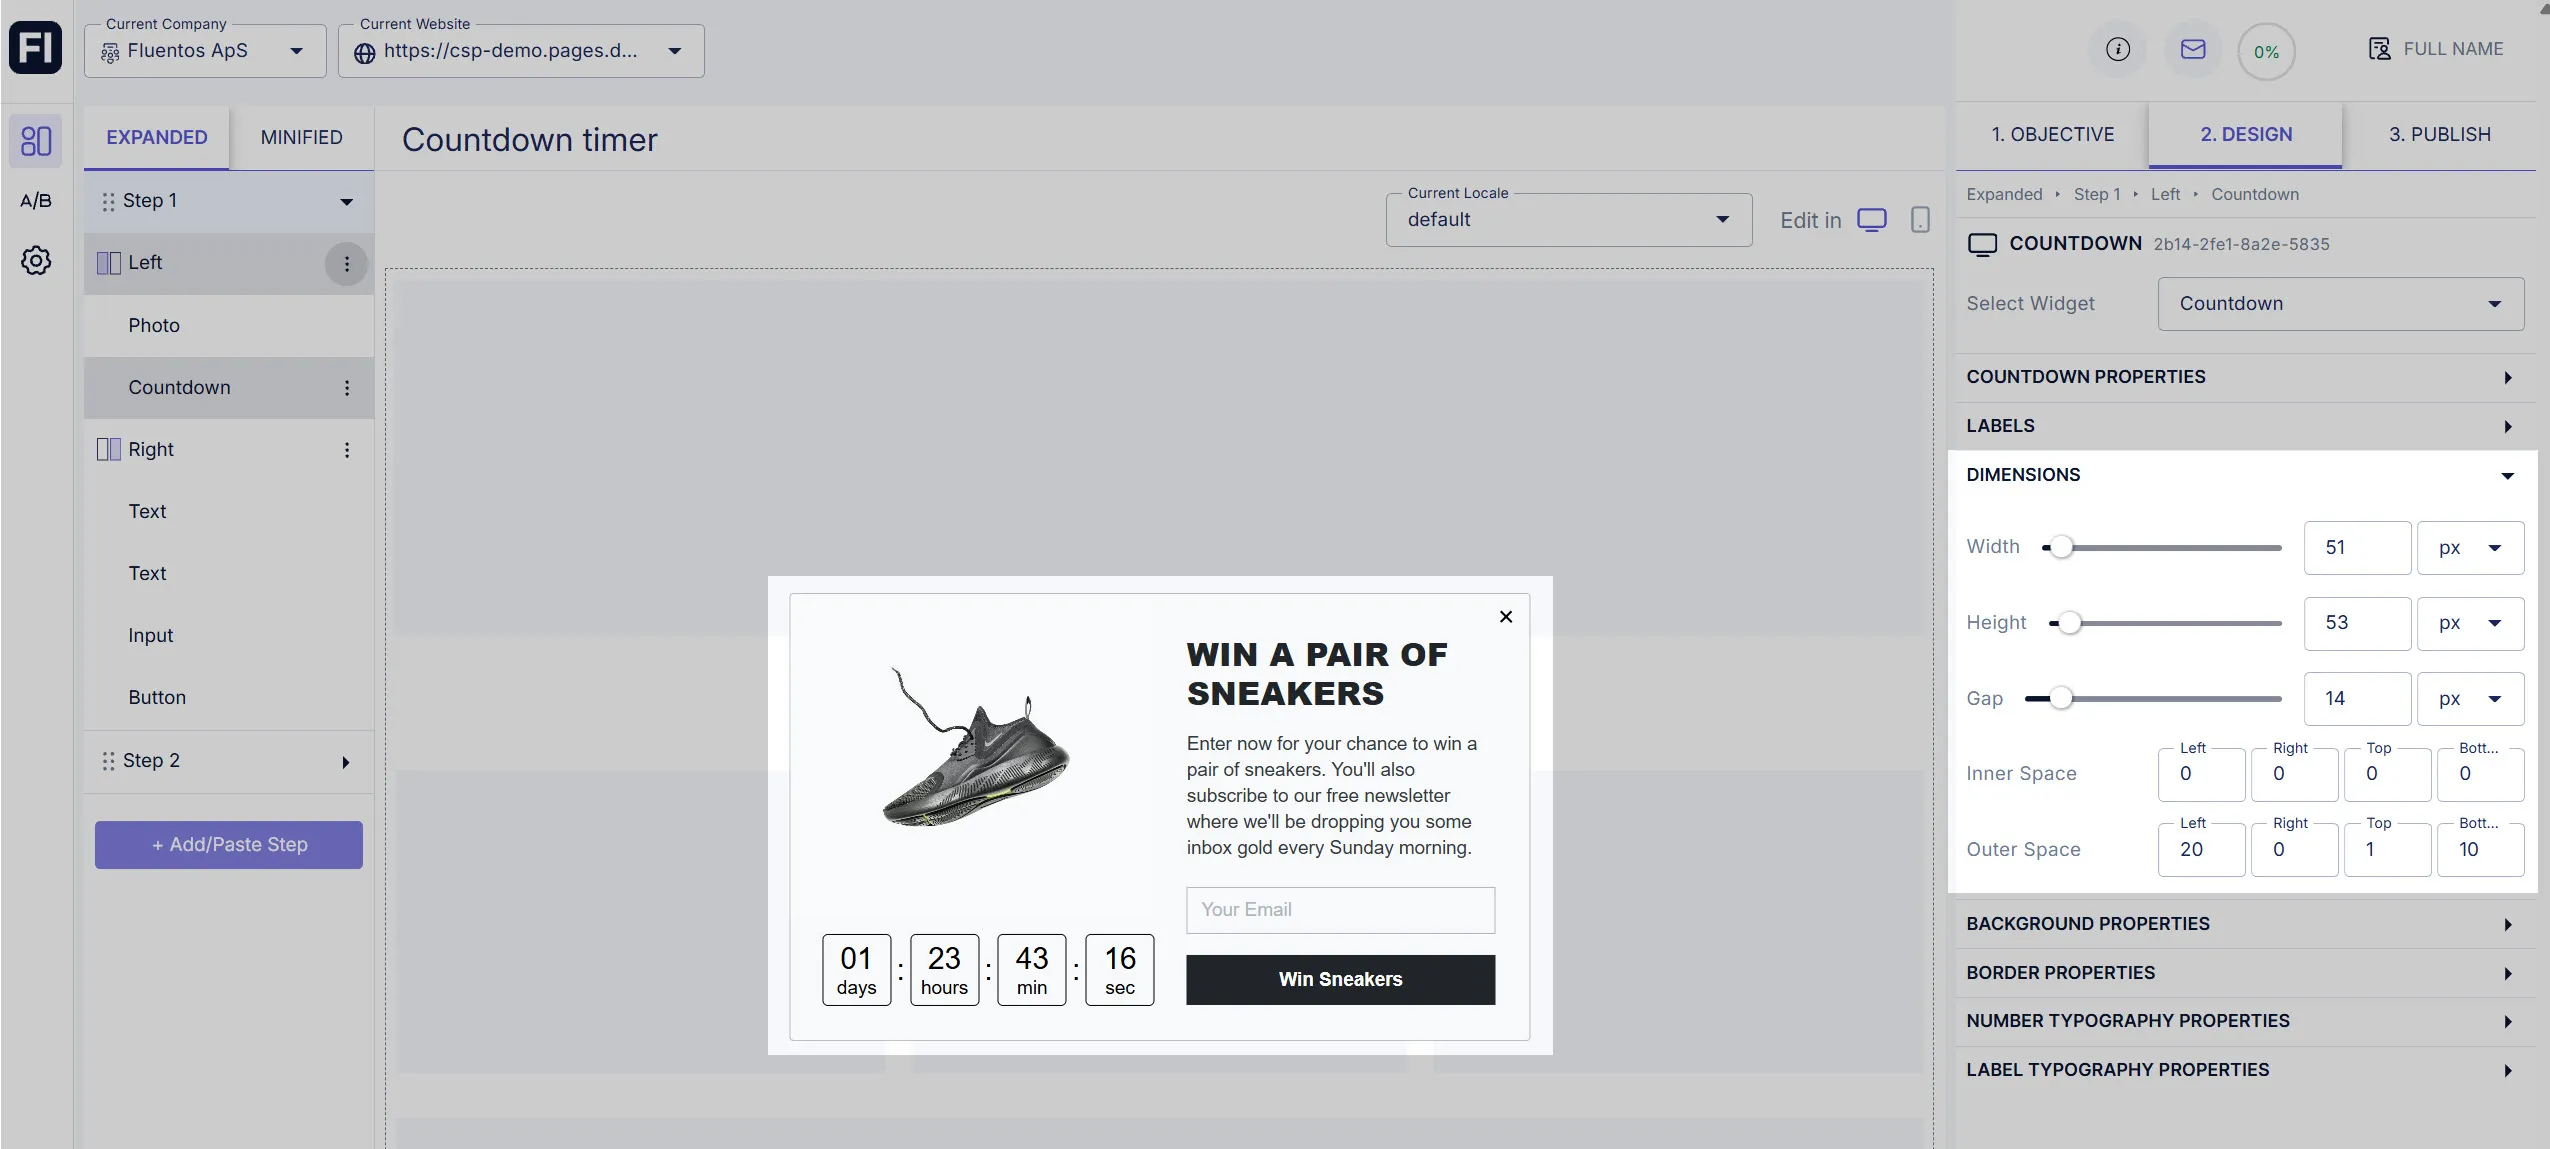Open the Select Widget Countdown dropdown
2550x1149 pixels.
click(x=2339, y=304)
